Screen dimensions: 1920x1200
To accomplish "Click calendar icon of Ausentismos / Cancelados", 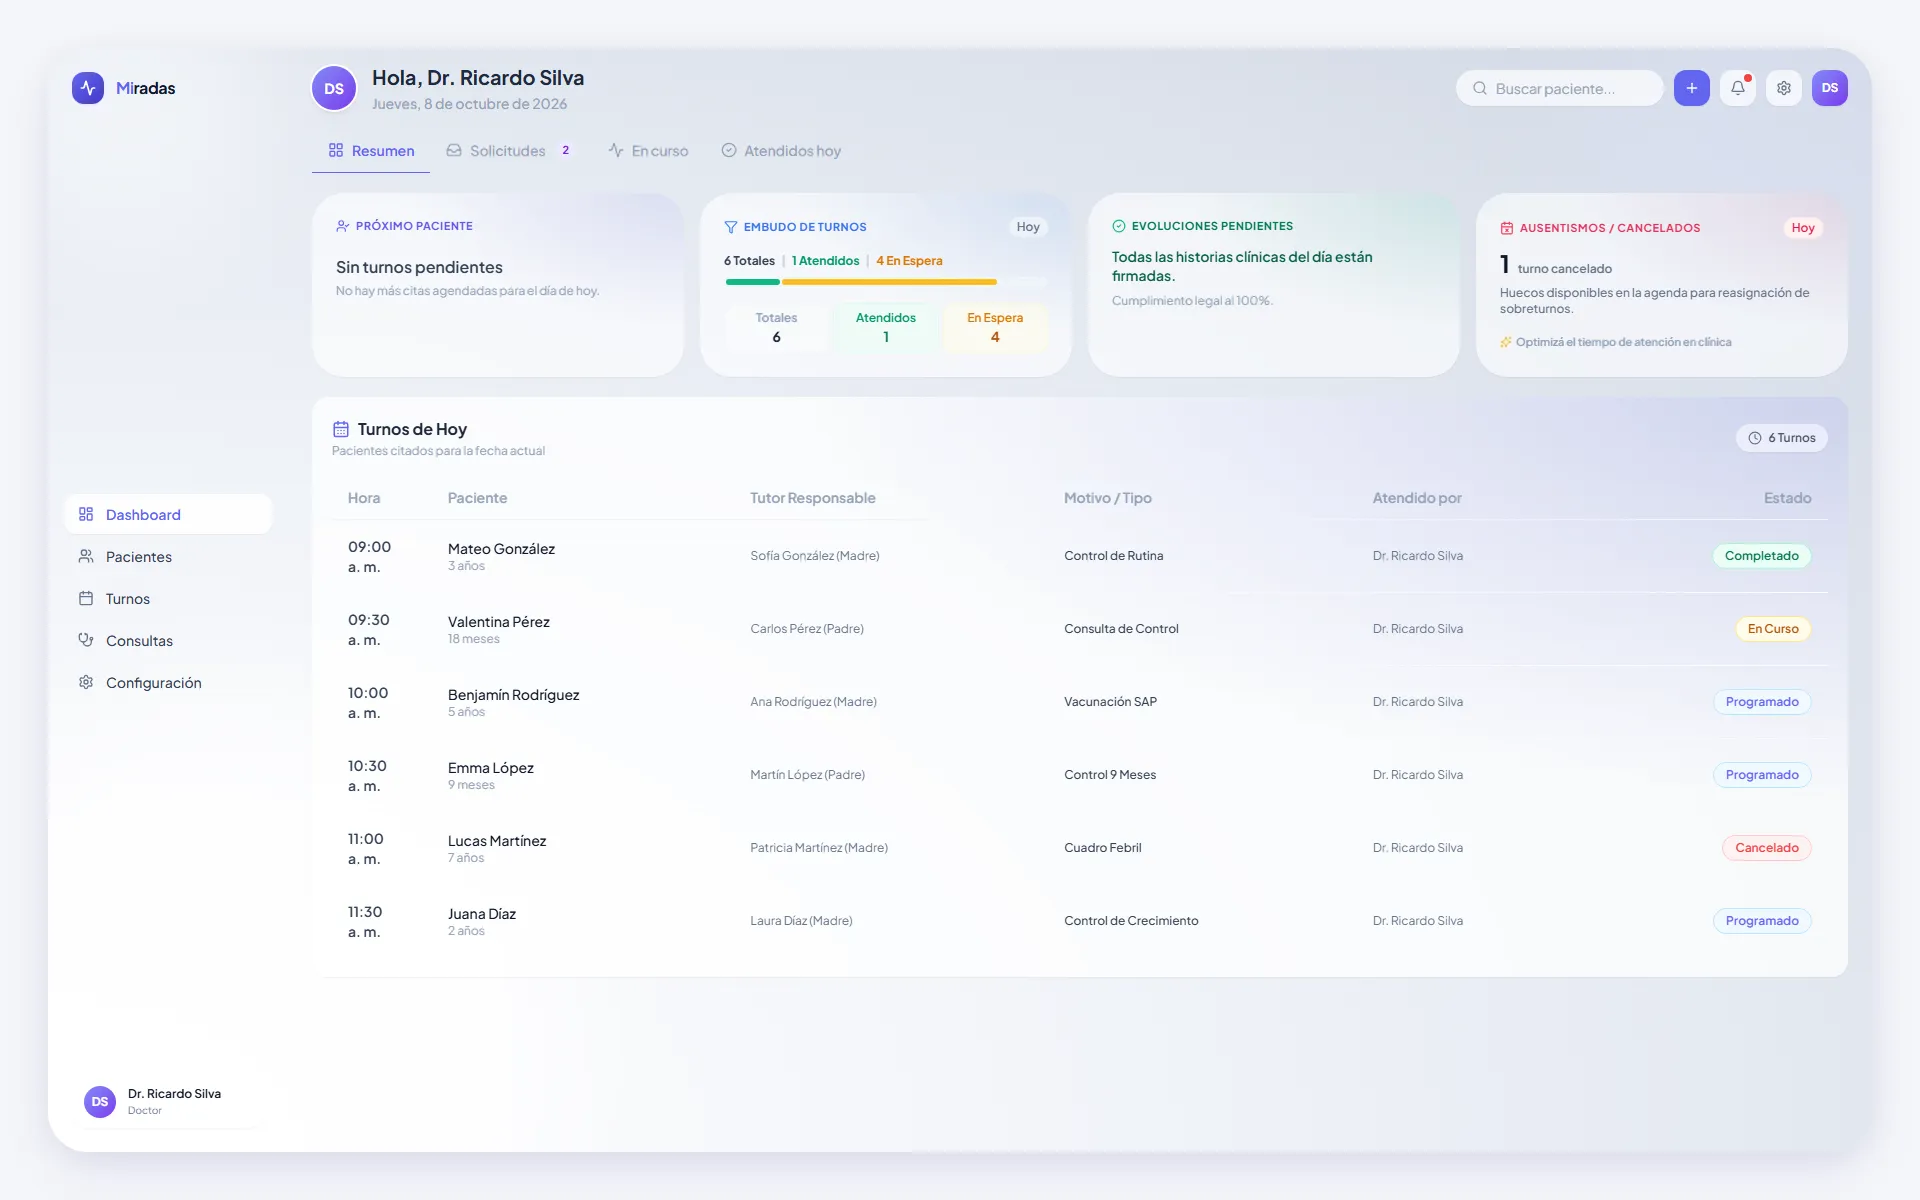I will coord(1507,228).
